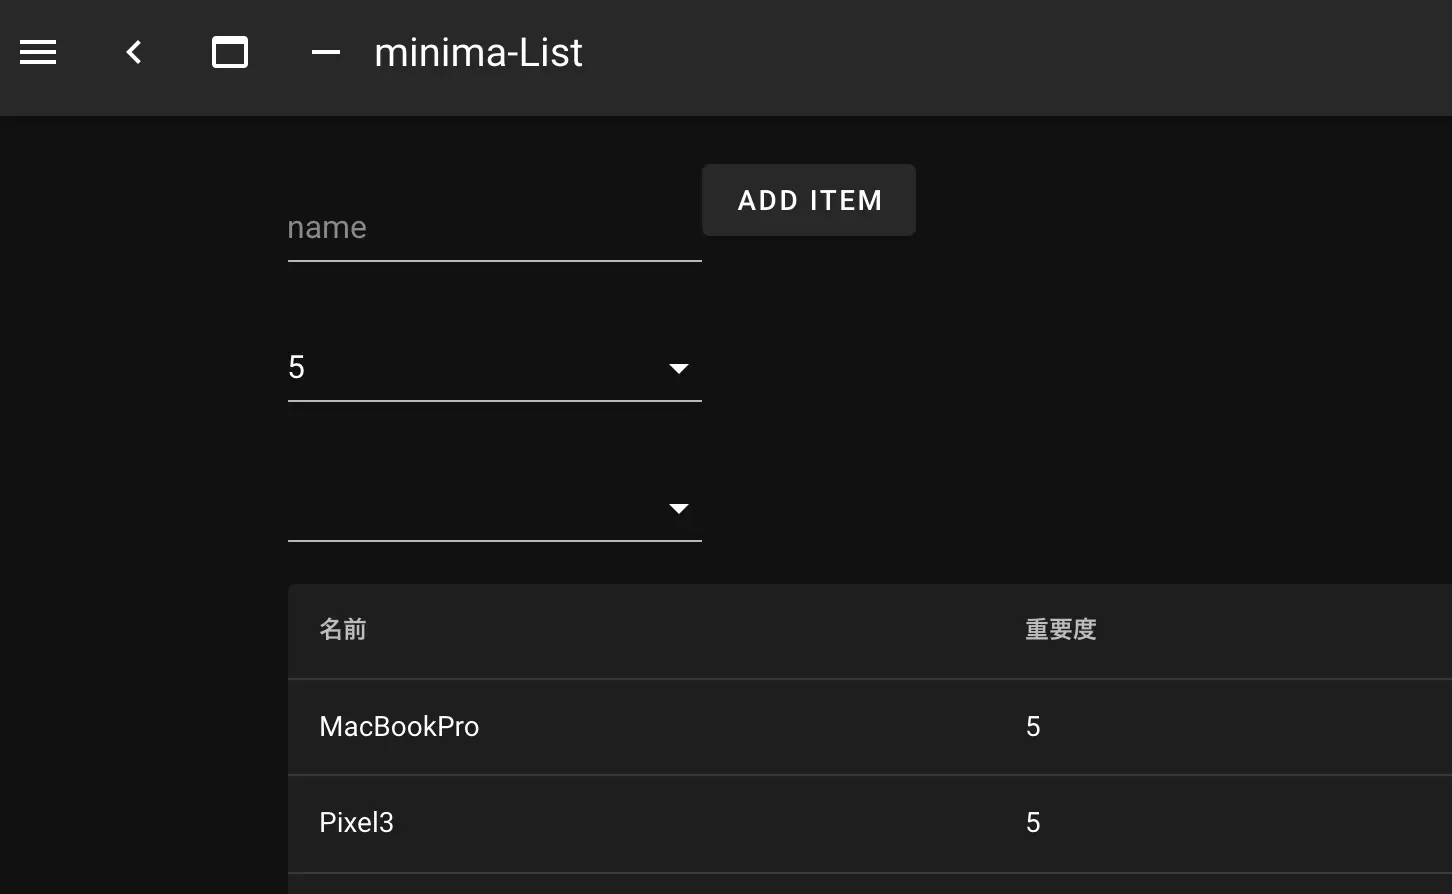Open the importance value dropdown showing 5
1452x894 pixels.
495,368
